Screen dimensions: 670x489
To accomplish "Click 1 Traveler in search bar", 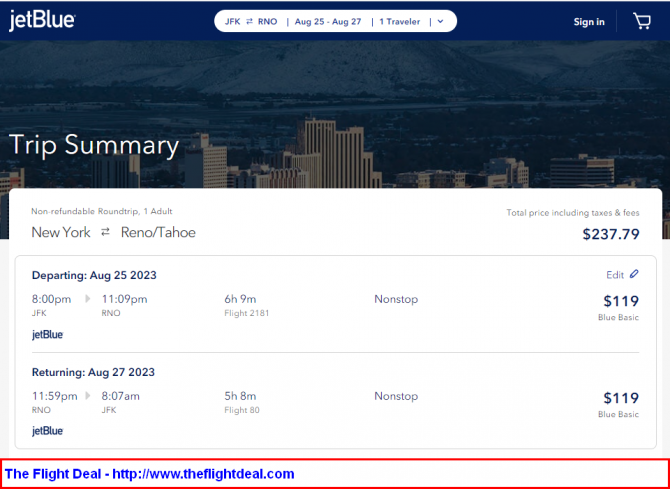I will tap(400, 21).
